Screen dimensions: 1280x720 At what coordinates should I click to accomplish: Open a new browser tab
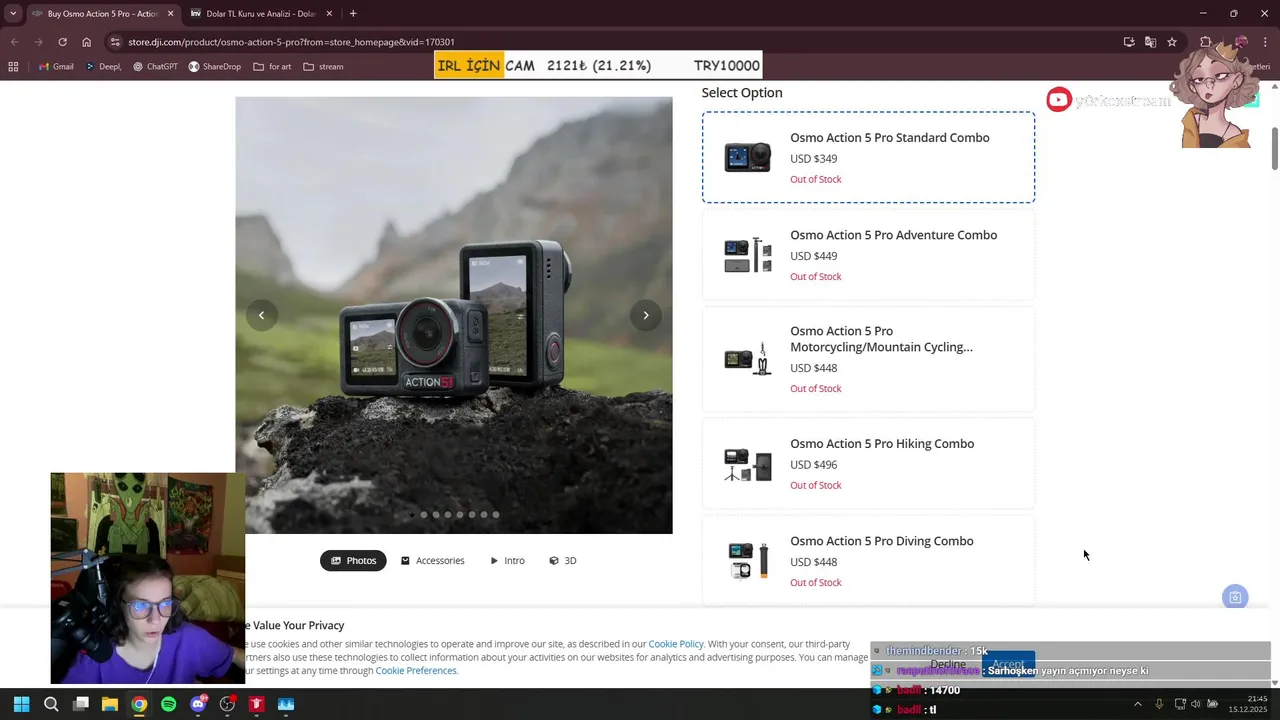[353, 14]
